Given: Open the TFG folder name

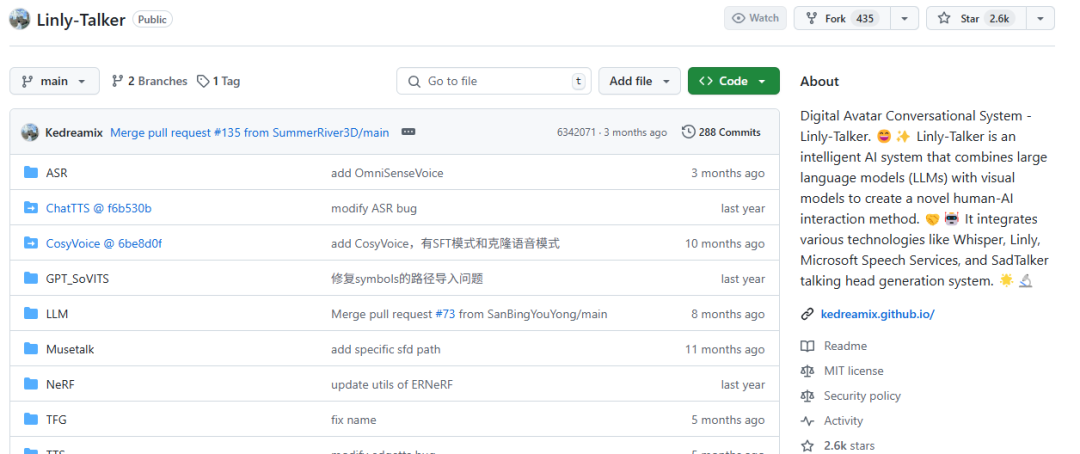Looking at the screenshot, I should (x=56, y=420).
